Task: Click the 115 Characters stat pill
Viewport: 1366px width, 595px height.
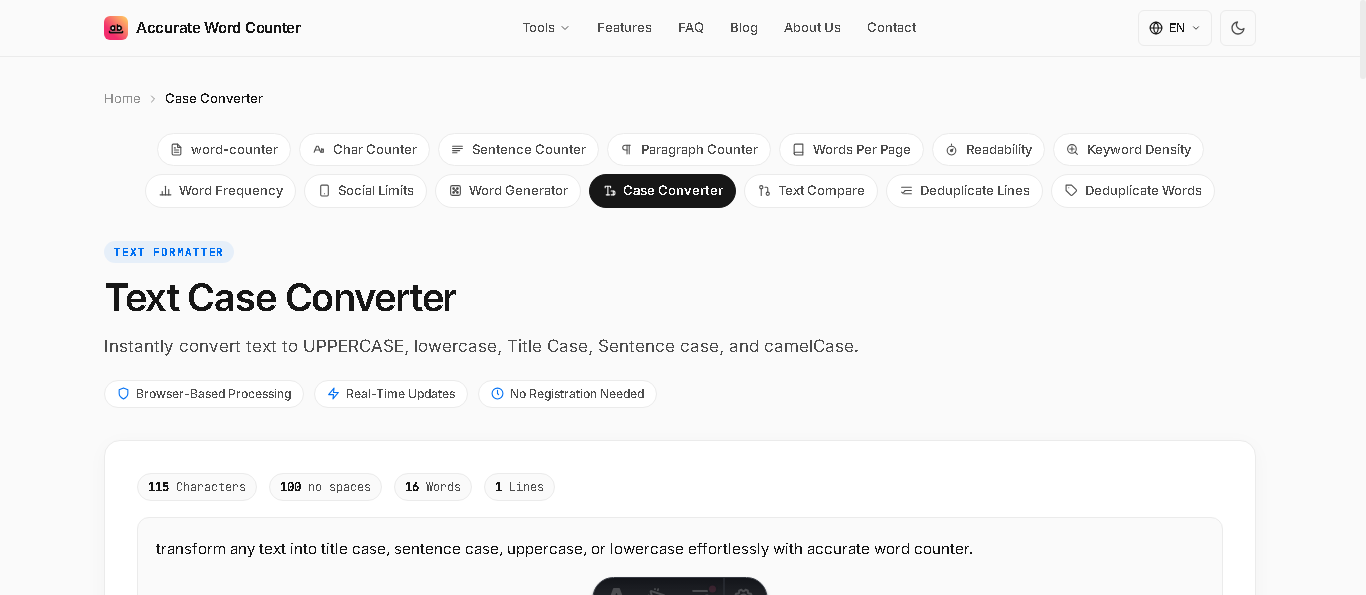Action: coord(197,487)
